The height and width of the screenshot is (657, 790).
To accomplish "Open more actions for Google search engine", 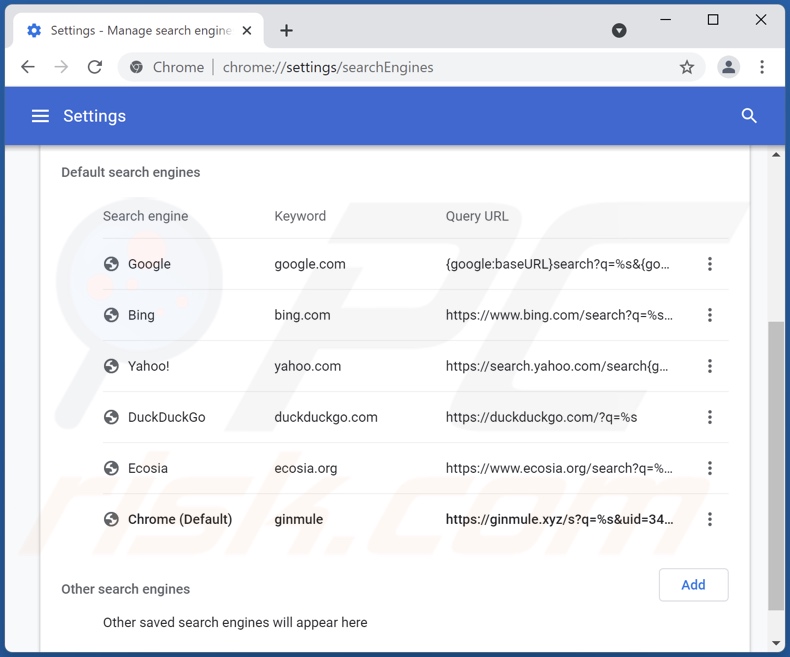I will (x=710, y=264).
